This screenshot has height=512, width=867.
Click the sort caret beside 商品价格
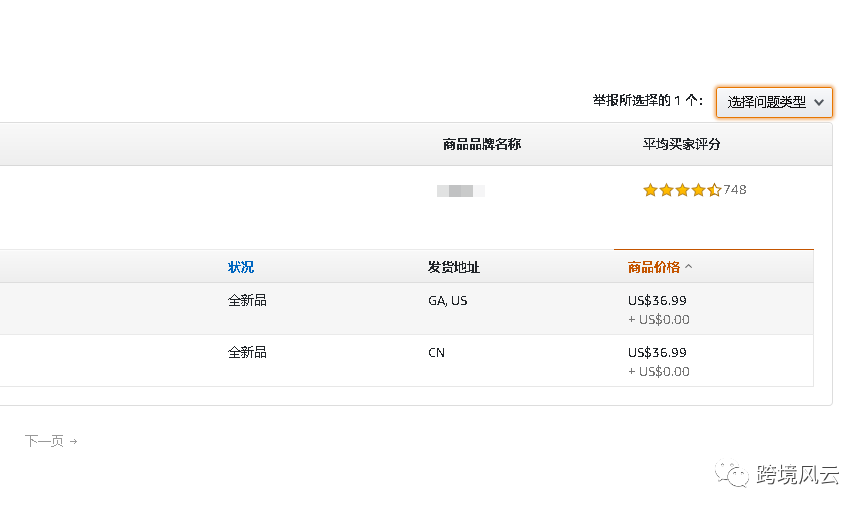click(x=689, y=267)
